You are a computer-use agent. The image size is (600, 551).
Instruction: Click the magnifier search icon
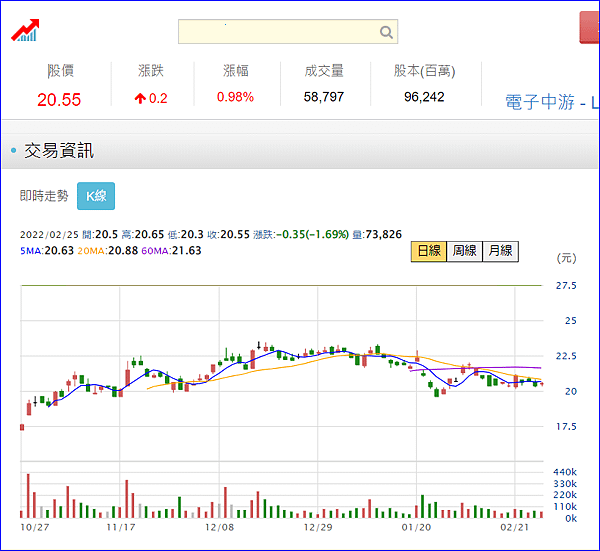pyautogui.click(x=386, y=33)
